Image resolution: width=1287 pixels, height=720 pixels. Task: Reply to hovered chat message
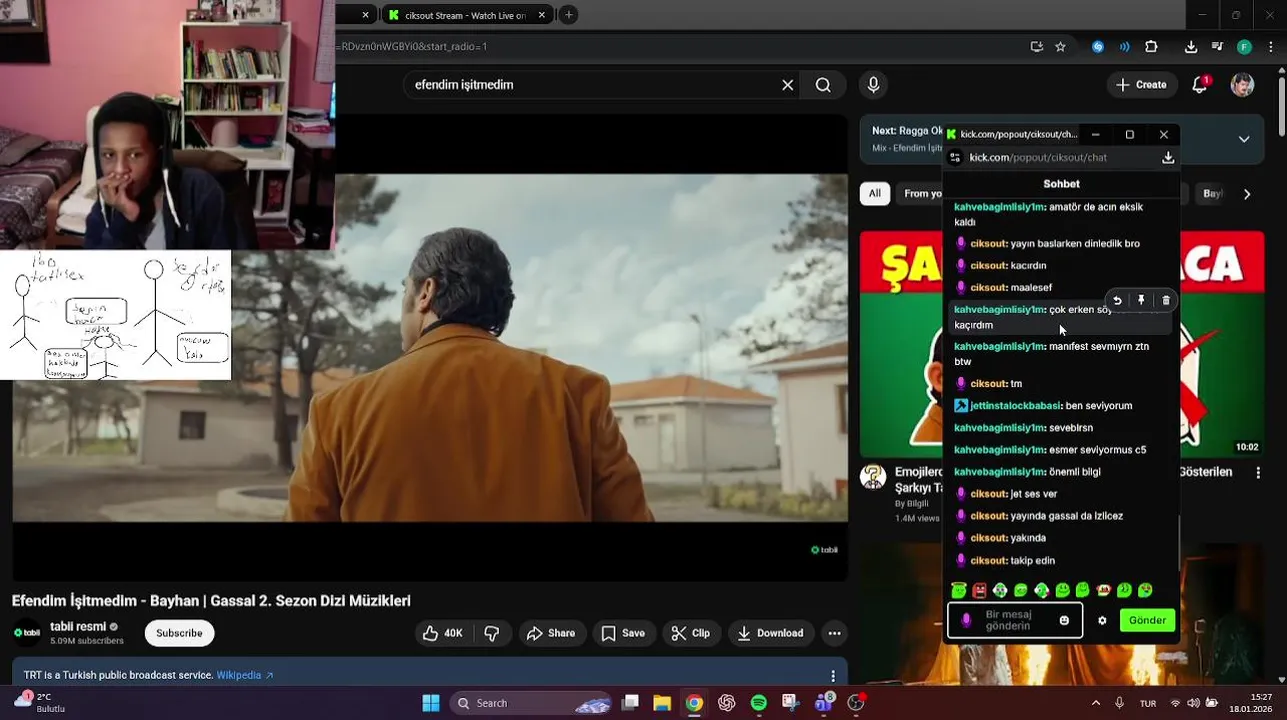1117,300
